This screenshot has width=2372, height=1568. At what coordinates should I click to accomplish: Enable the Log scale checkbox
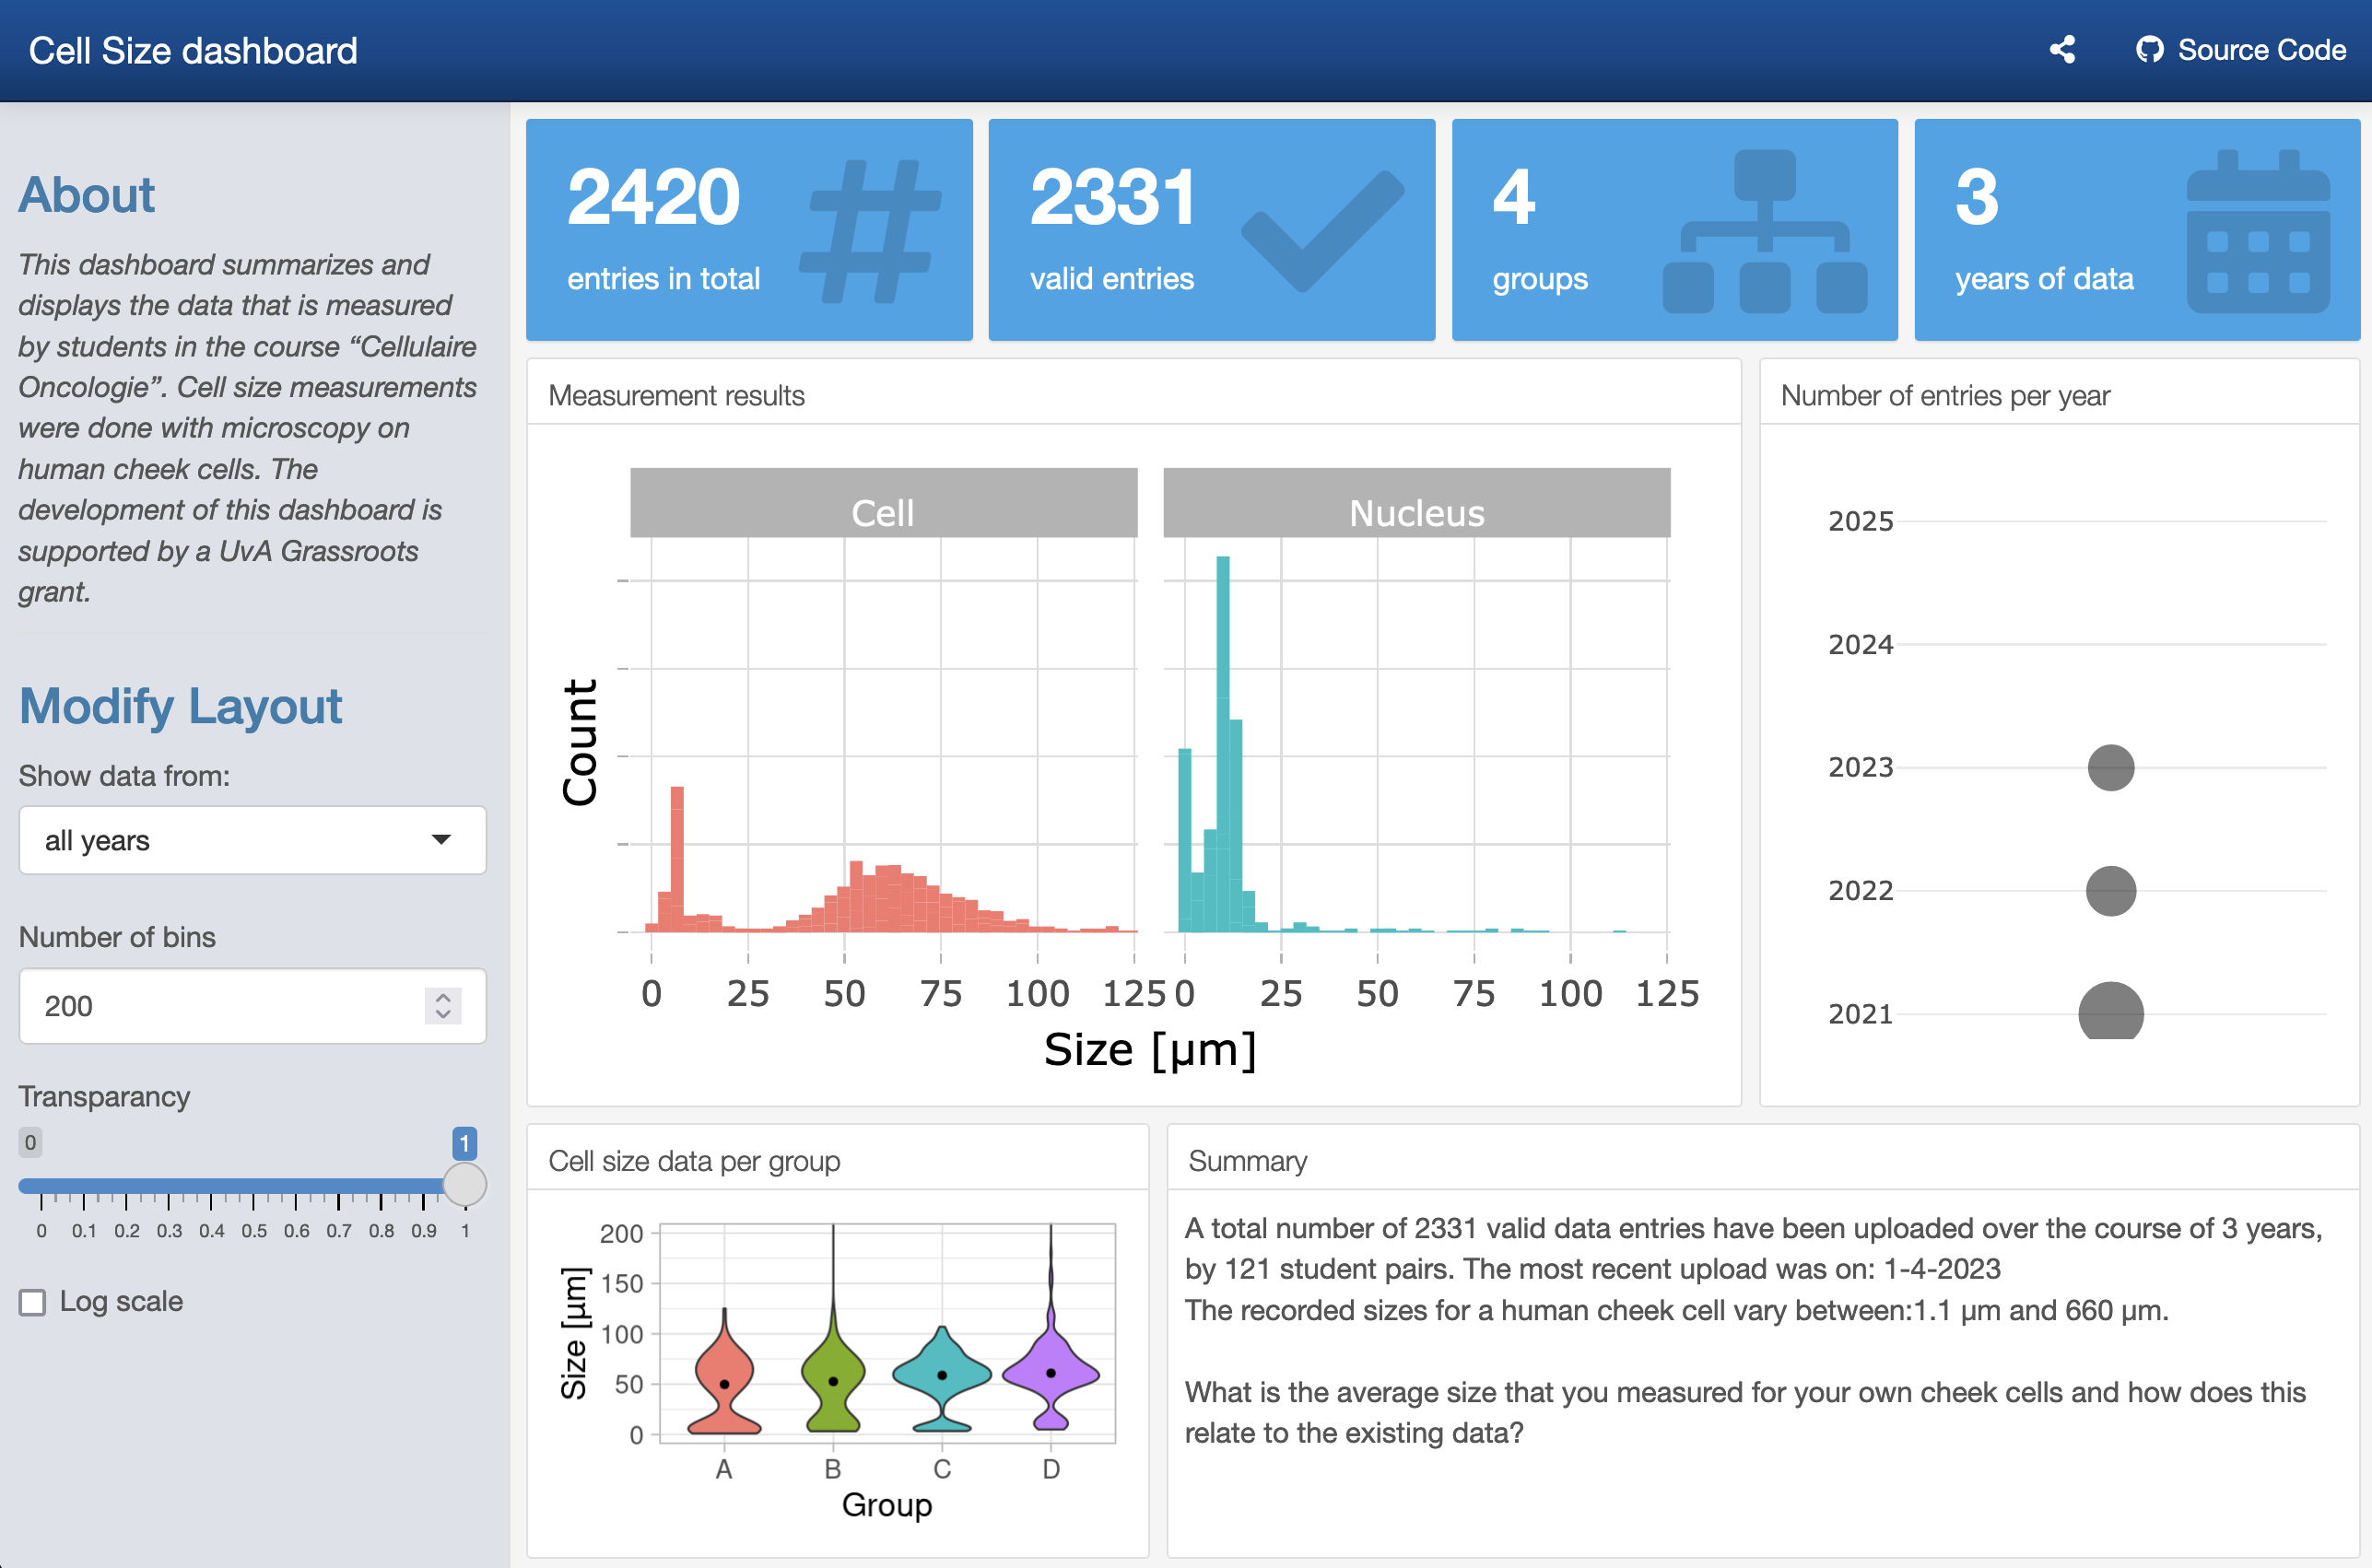point(33,1302)
